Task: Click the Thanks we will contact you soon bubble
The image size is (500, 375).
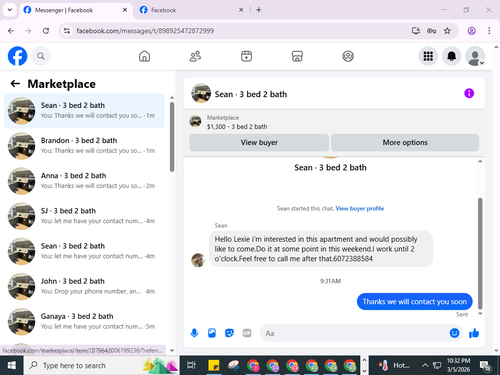Action: click(x=415, y=302)
